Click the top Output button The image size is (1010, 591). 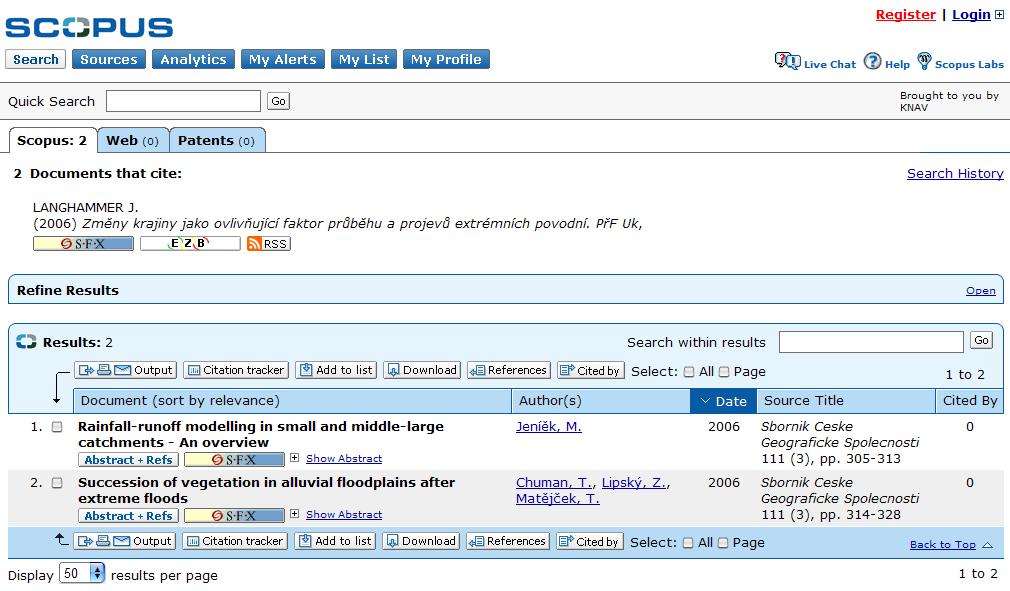126,370
